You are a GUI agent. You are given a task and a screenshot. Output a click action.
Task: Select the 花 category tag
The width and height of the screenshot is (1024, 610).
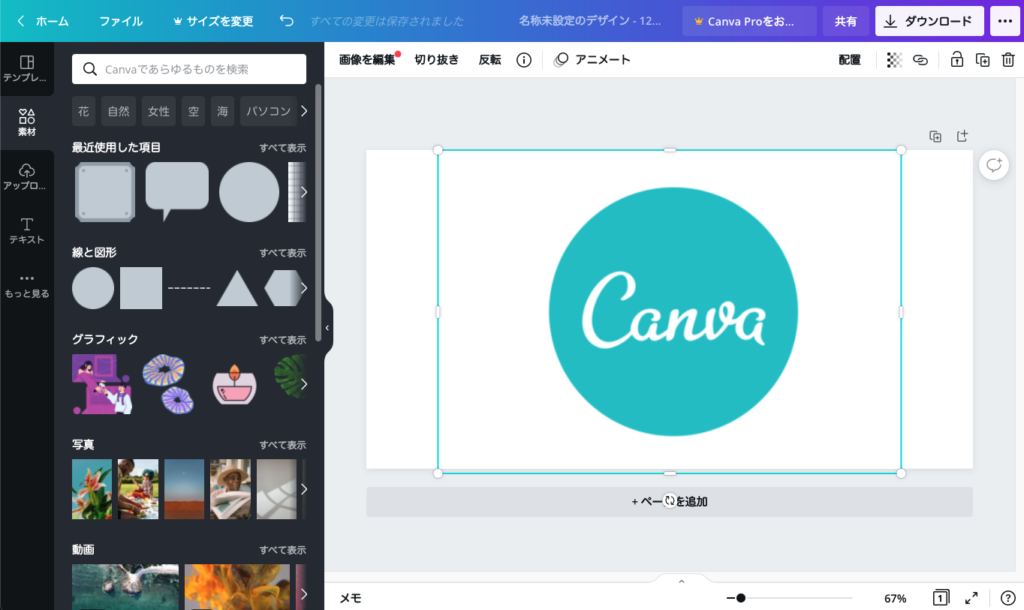tap(84, 111)
